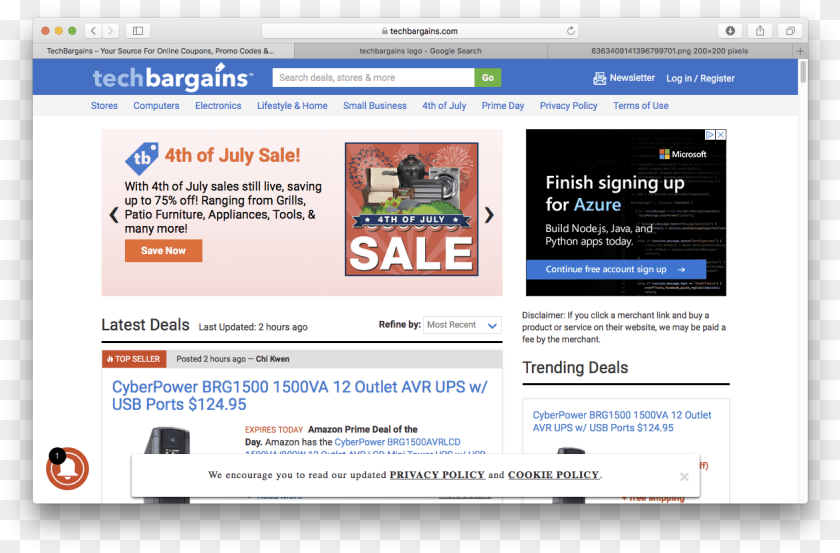Switch to techbargains logo Google Search tab
The image size is (840, 553).
[421, 51]
